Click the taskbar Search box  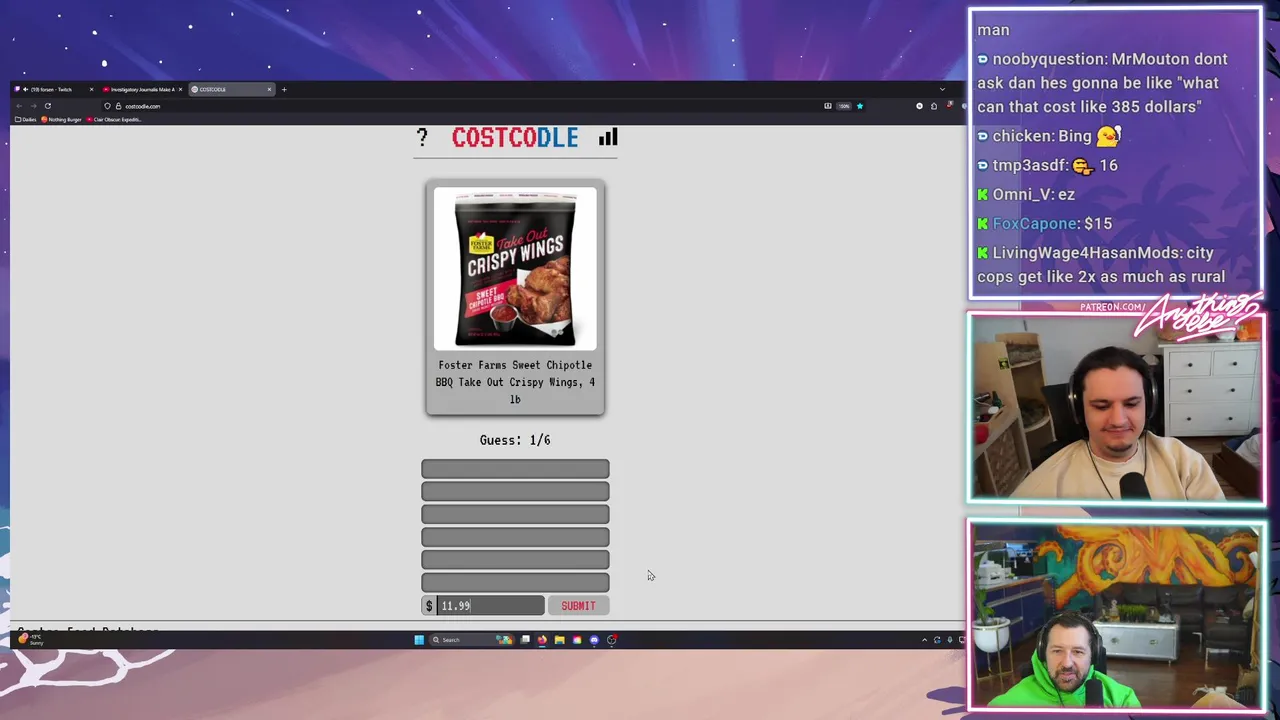click(470, 640)
